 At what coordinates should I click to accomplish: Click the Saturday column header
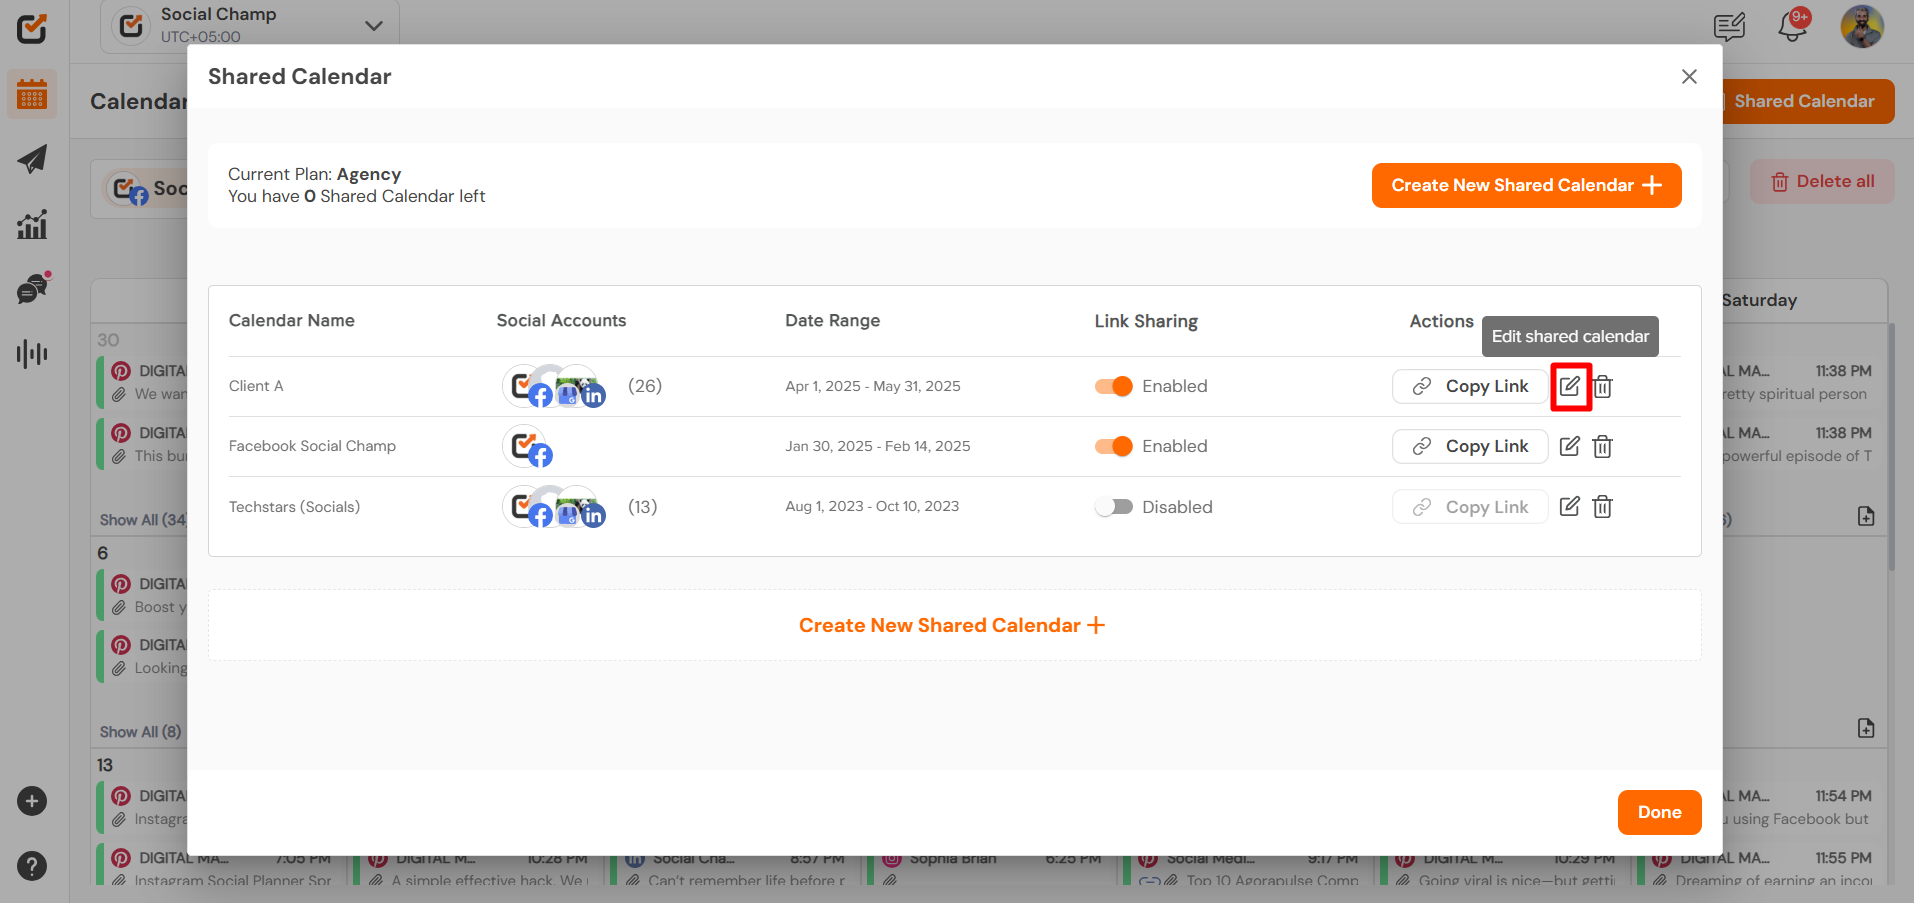click(x=1759, y=300)
